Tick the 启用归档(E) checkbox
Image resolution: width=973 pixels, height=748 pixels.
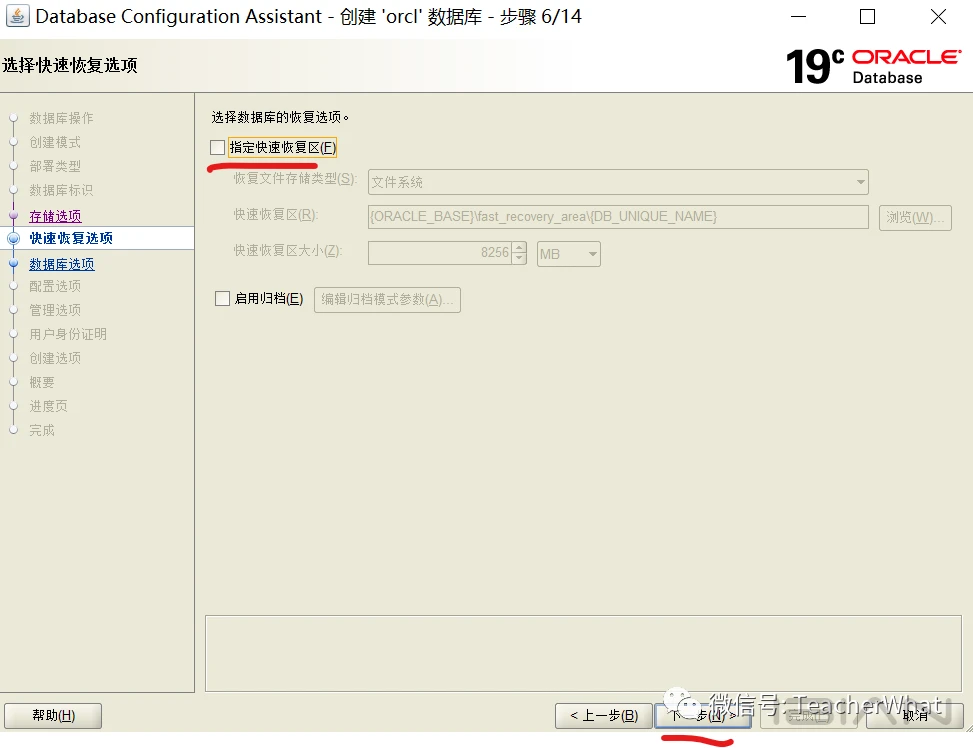(x=222, y=299)
